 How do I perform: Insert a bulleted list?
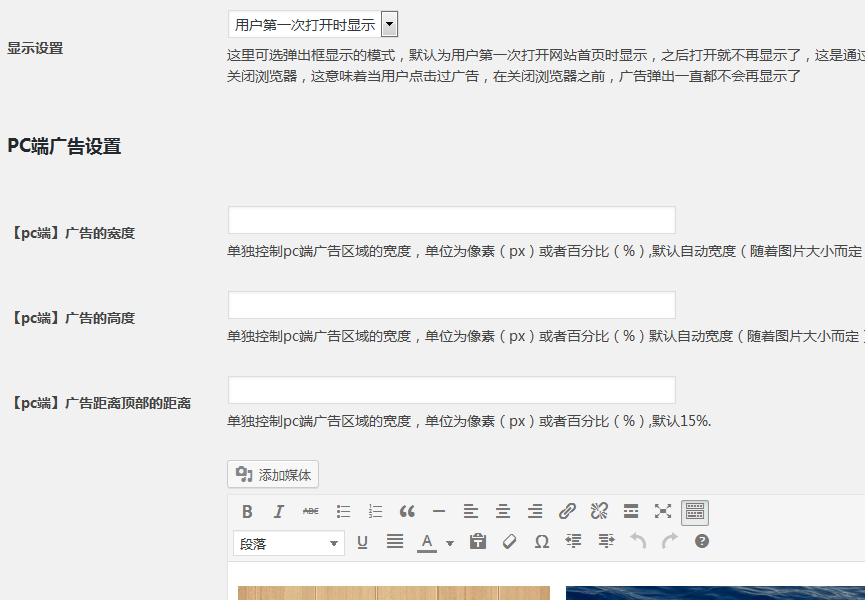coord(343,512)
